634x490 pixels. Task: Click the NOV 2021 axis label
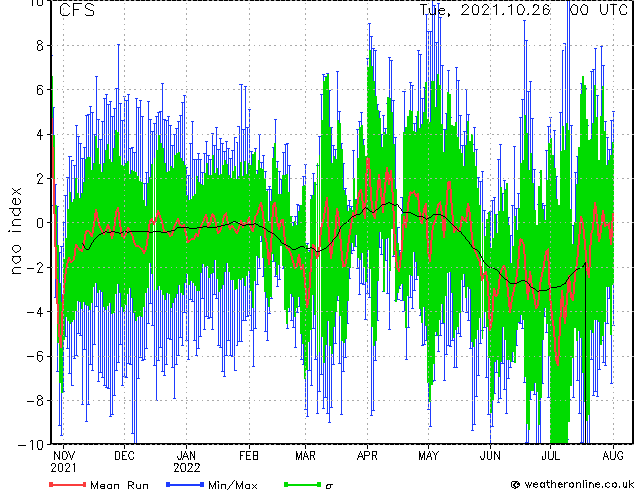coord(63,462)
